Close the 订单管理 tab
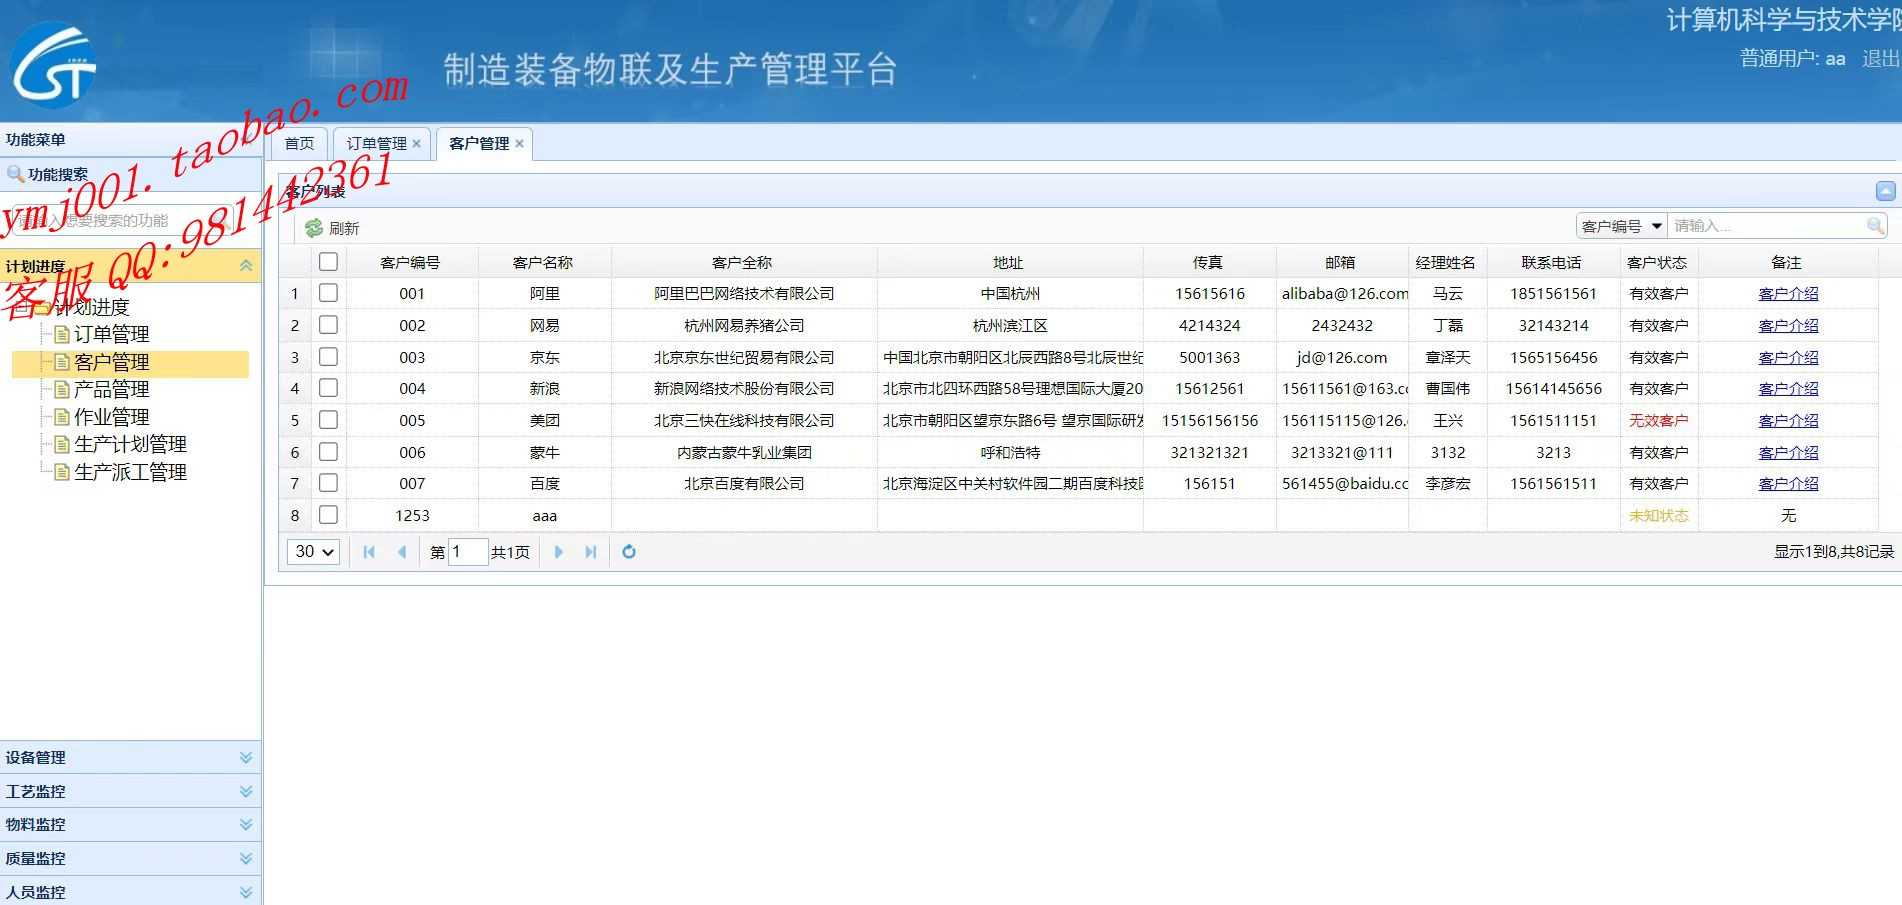Image resolution: width=1902 pixels, height=905 pixels. [417, 144]
